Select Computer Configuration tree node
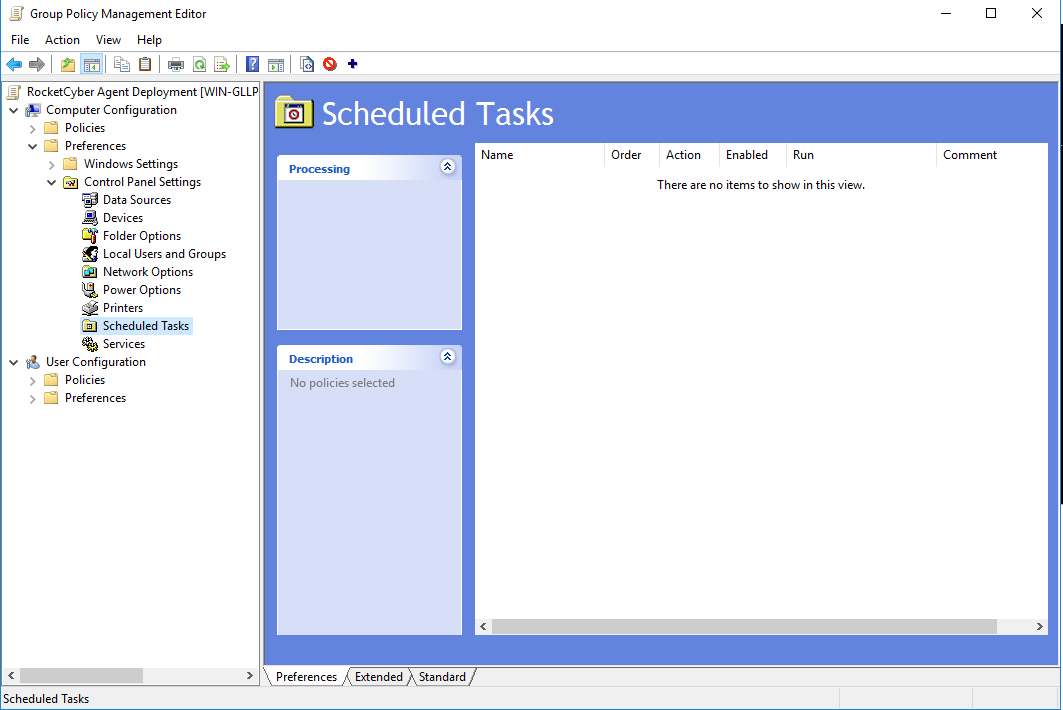Image resolution: width=1063 pixels, height=710 pixels. click(x=111, y=110)
